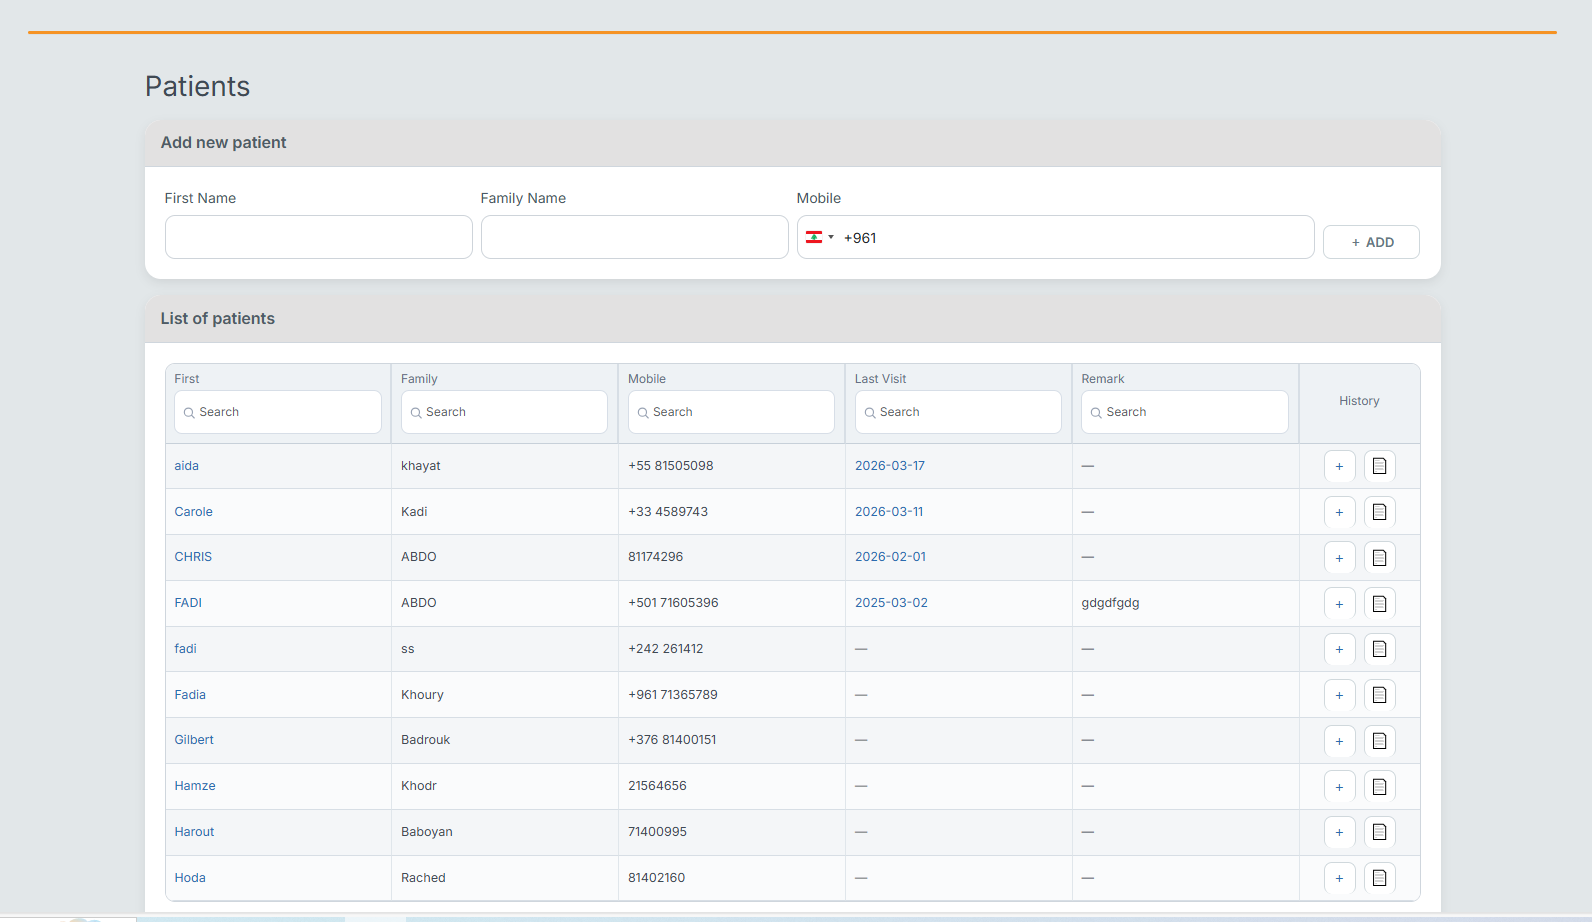
Task: Open patient link Carole
Action: [194, 512]
